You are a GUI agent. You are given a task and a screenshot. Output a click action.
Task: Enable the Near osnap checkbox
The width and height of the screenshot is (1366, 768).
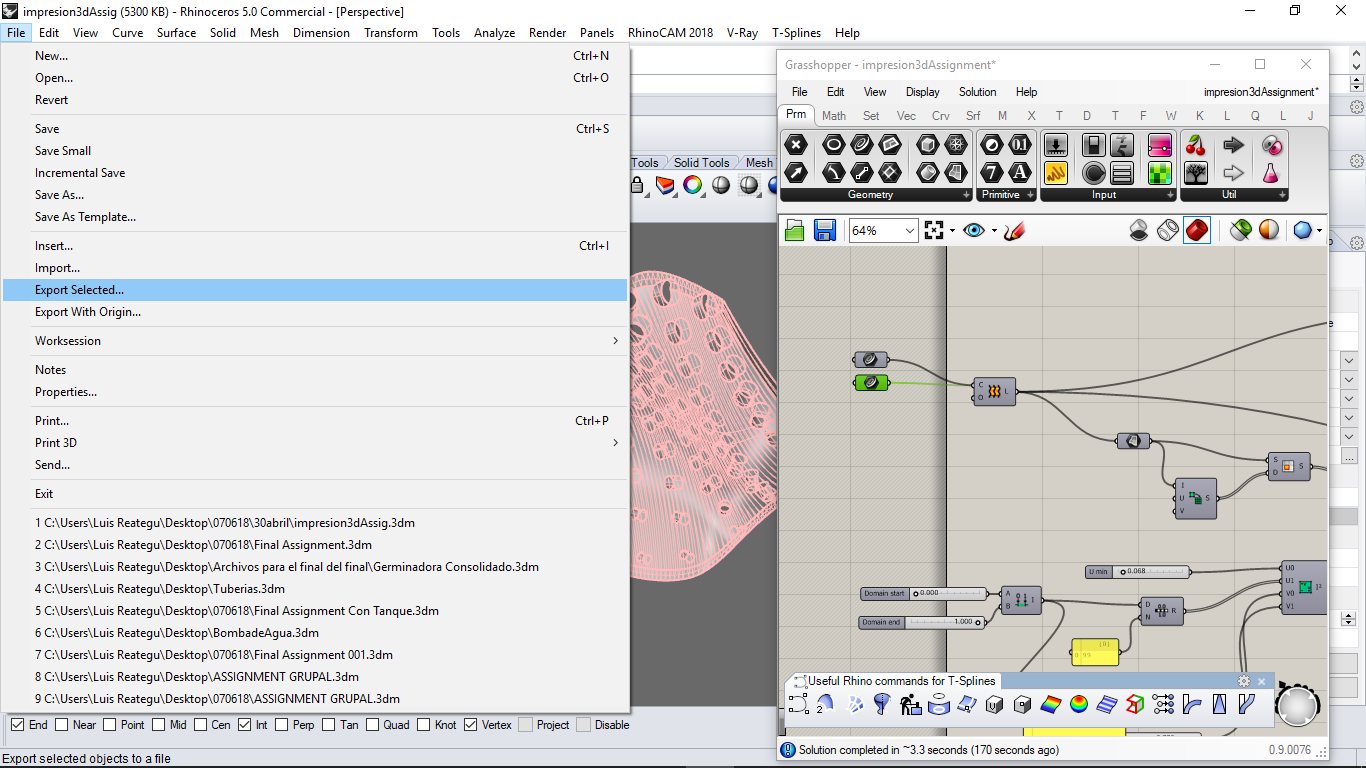62,725
